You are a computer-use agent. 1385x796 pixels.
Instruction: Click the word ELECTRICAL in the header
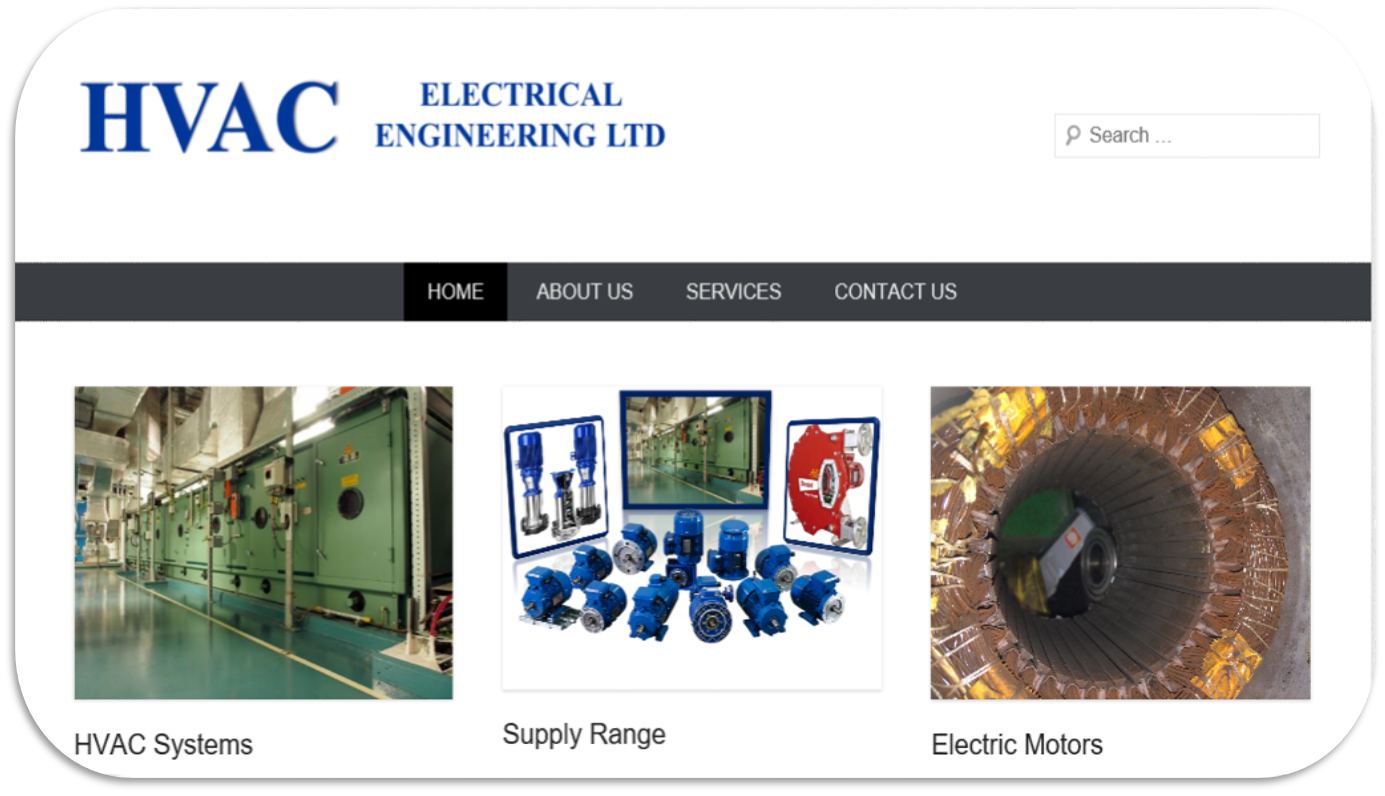[521, 95]
